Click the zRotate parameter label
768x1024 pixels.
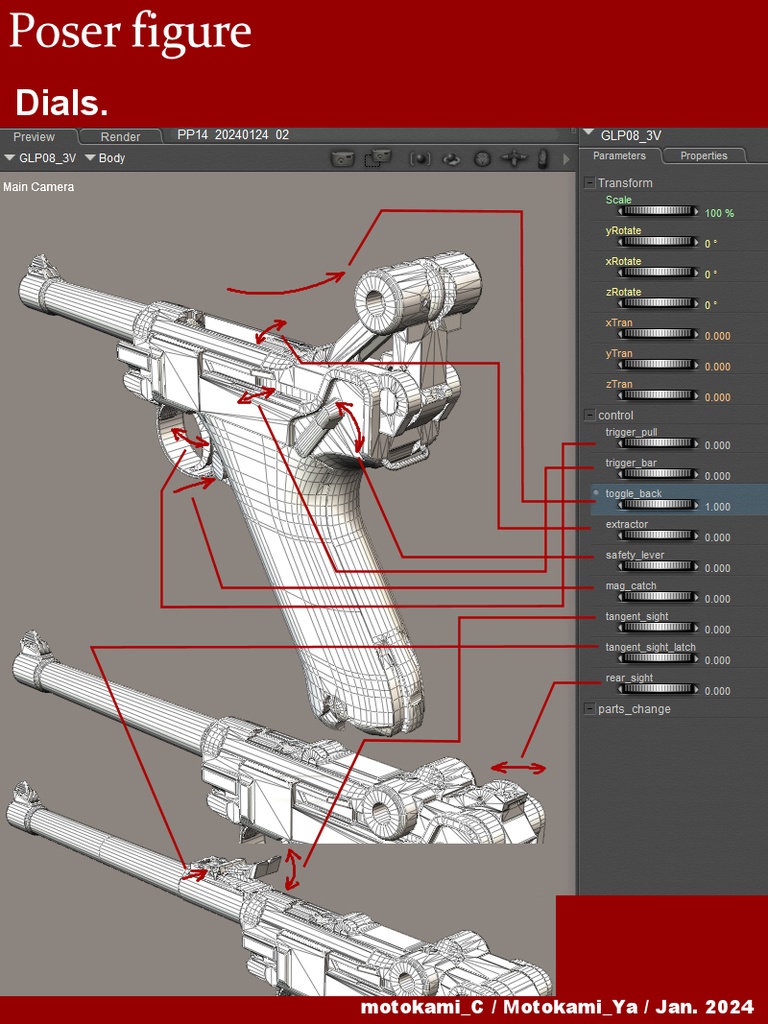pyautogui.click(x=623, y=292)
